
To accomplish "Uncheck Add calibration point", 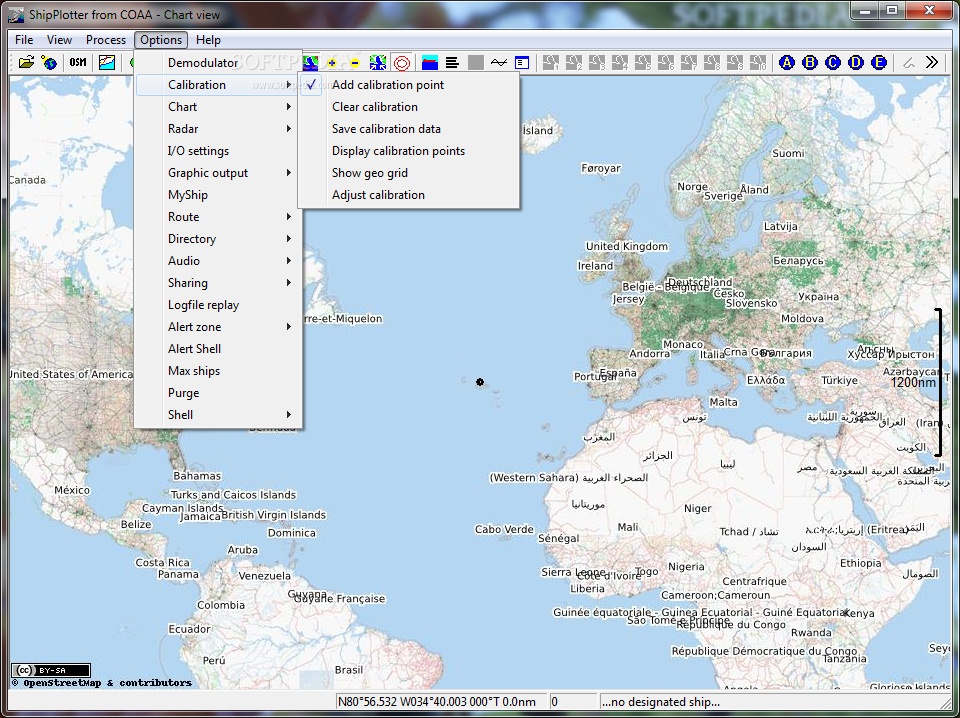I will click(408, 84).
